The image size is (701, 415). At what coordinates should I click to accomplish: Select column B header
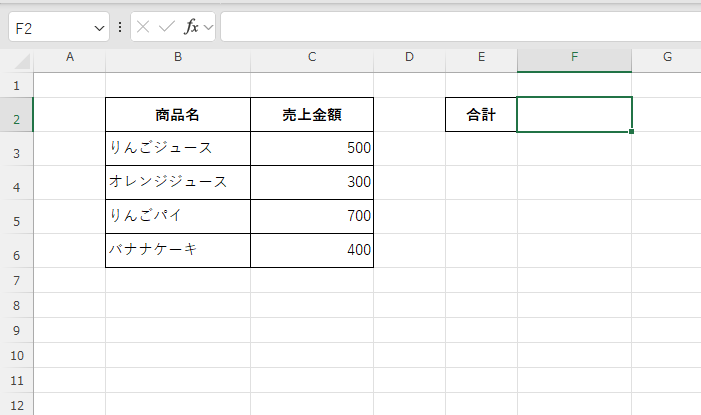click(x=178, y=60)
